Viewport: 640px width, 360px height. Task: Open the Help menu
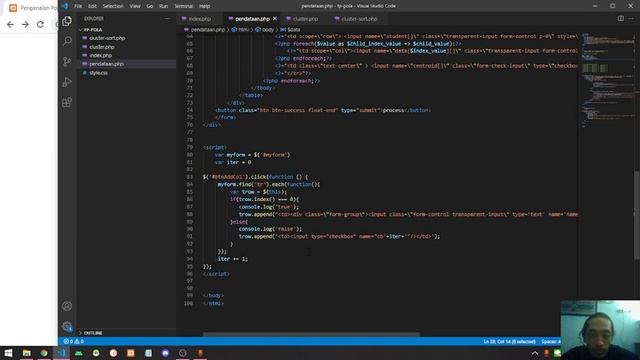point(204,6)
